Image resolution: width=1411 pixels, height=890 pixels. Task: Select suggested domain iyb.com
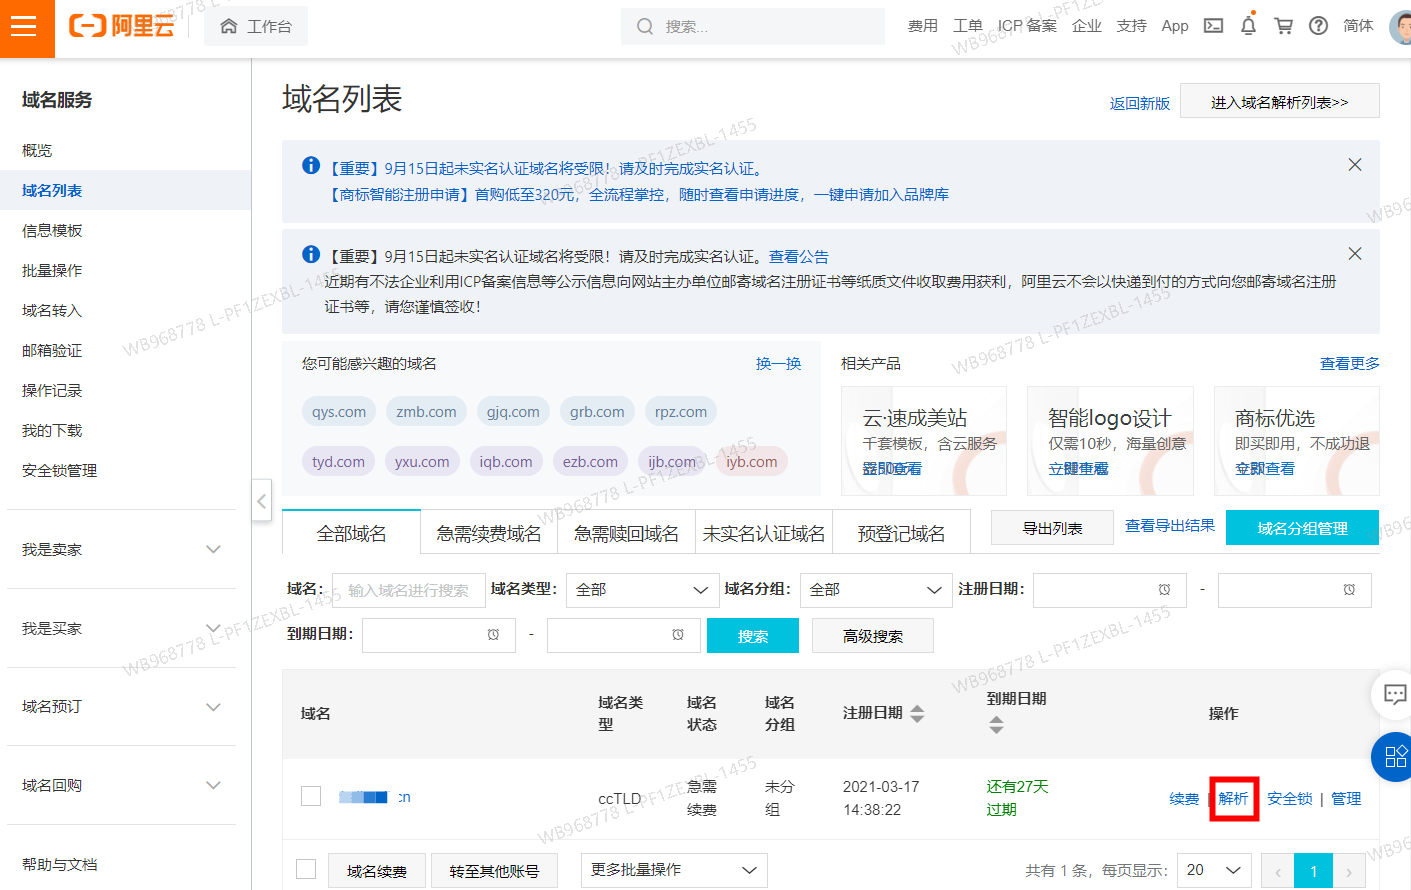[x=752, y=461]
